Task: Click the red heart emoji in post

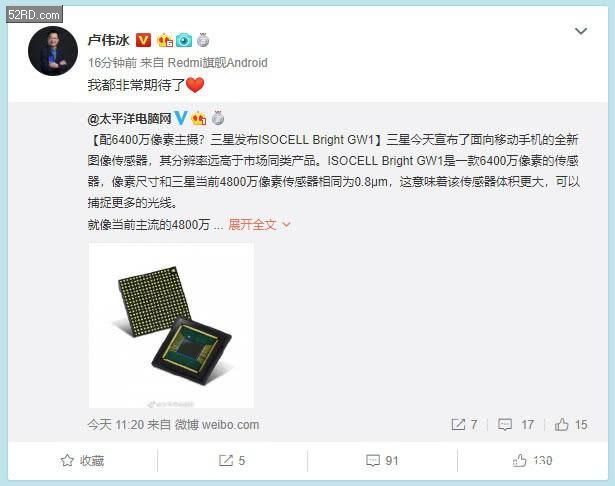Action: point(195,85)
